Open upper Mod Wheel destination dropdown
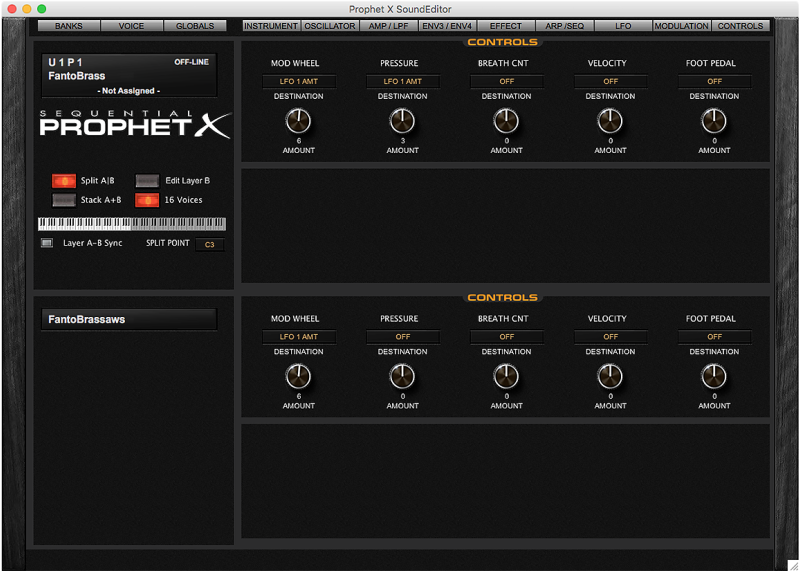 coord(298,82)
